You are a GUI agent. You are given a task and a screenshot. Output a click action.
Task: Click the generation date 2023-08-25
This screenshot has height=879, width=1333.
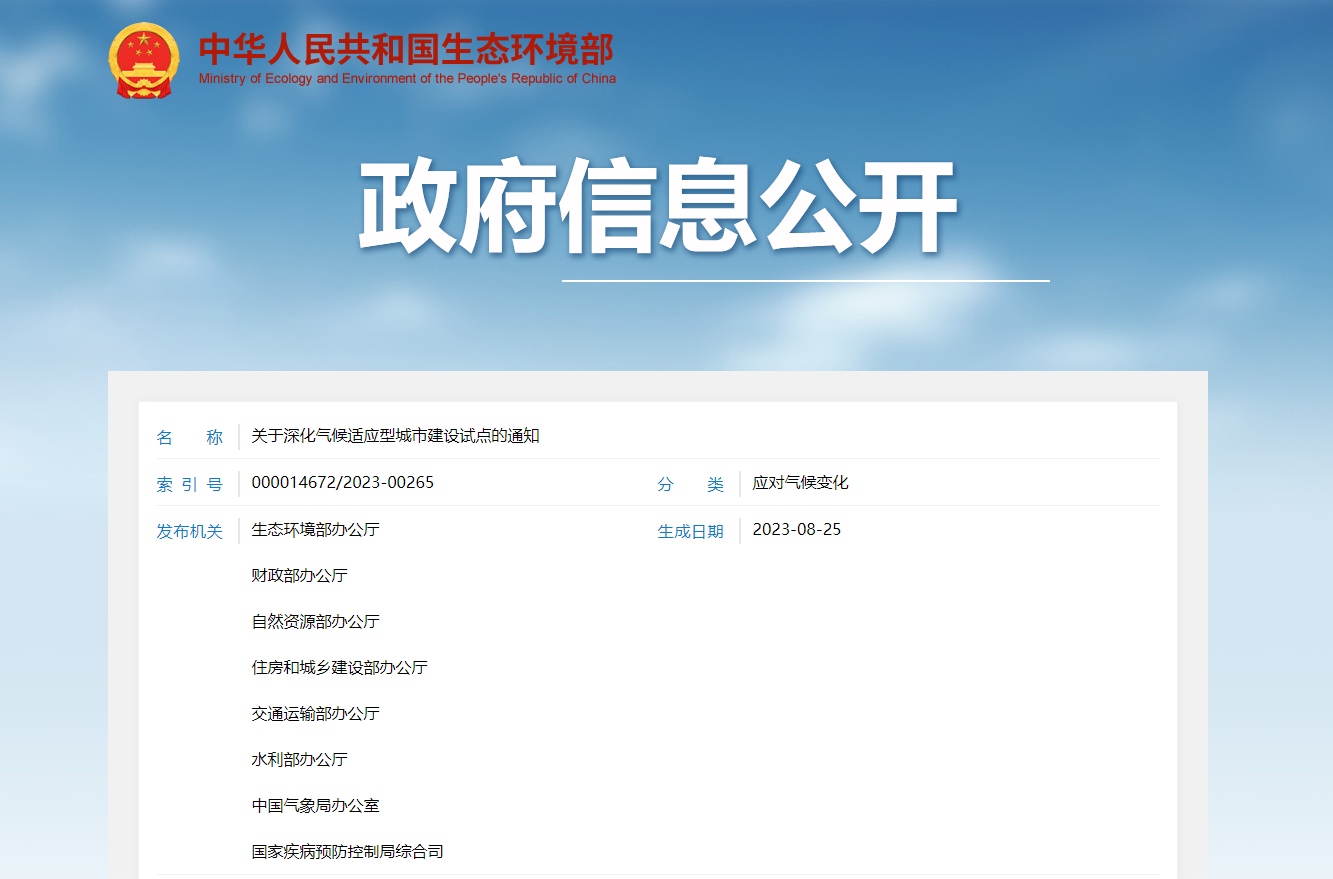click(x=796, y=530)
